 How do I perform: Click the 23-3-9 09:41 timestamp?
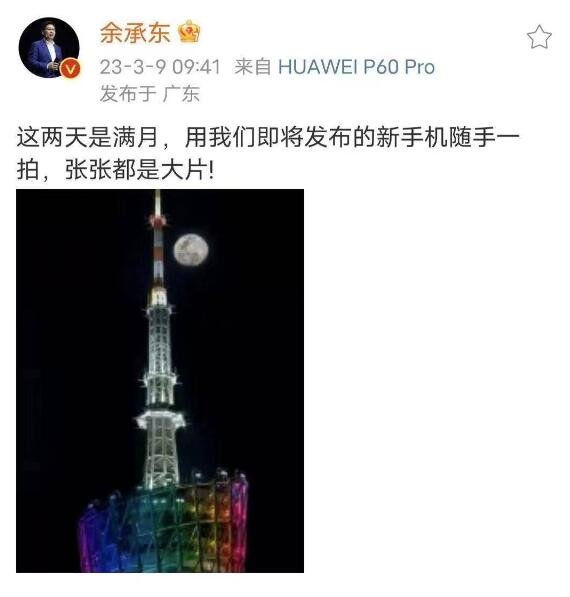160,67
